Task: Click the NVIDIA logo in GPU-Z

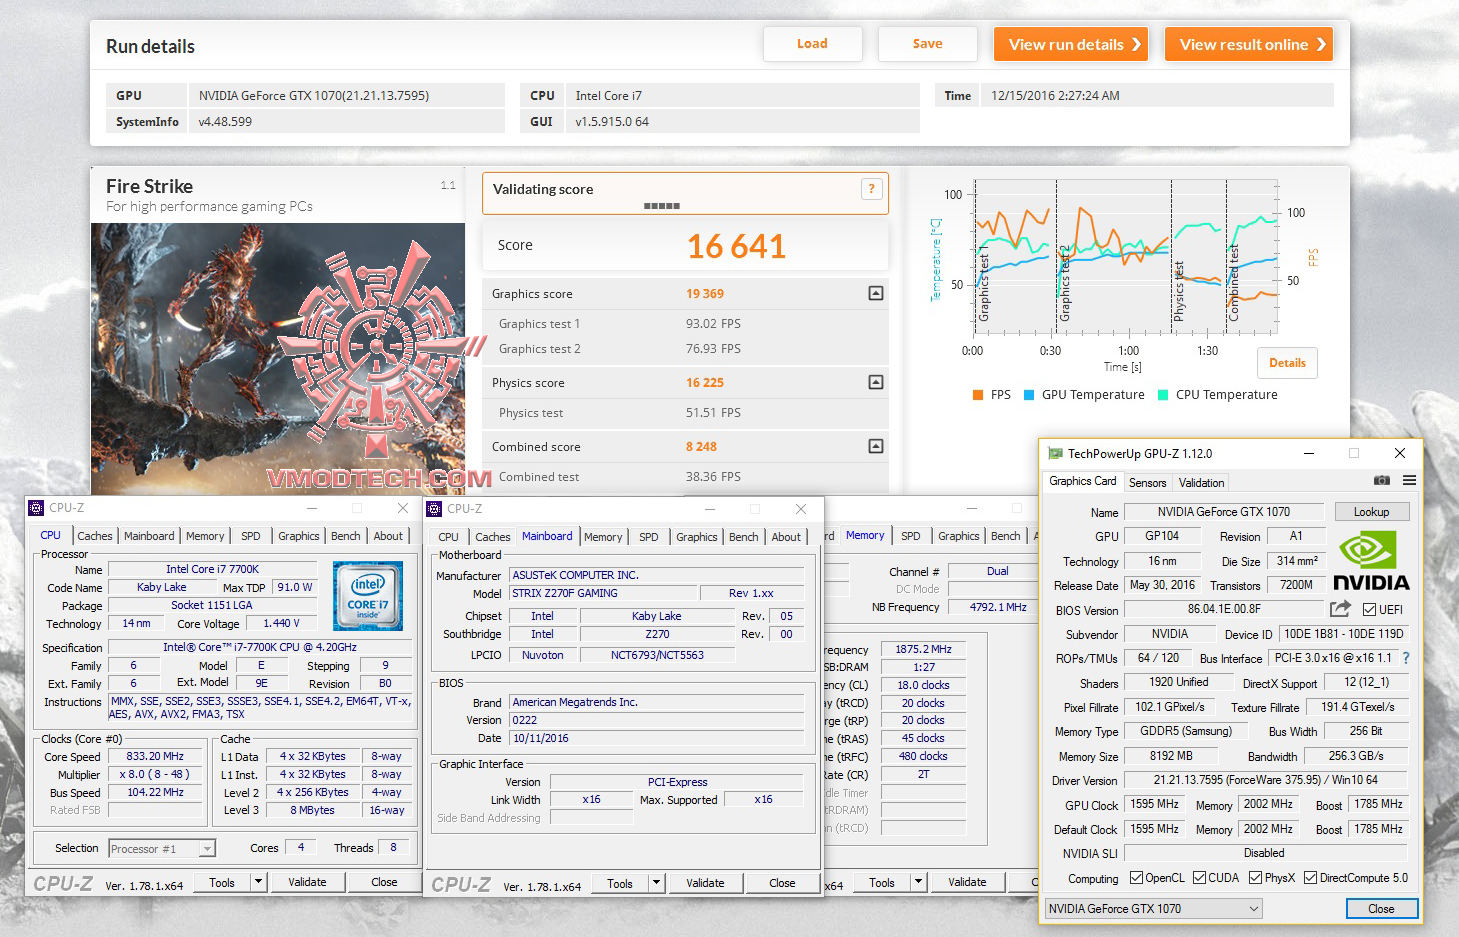Action: click(x=1371, y=561)
